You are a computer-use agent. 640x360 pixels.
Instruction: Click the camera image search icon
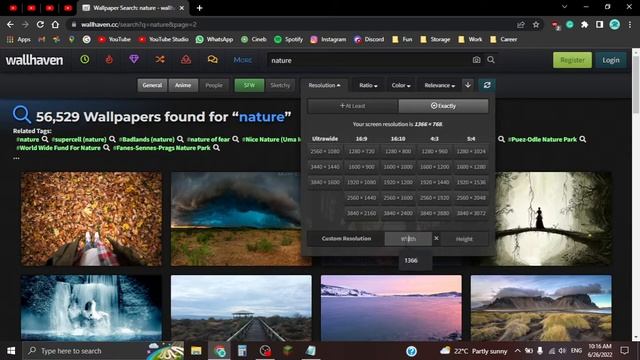tap(476, 60)
